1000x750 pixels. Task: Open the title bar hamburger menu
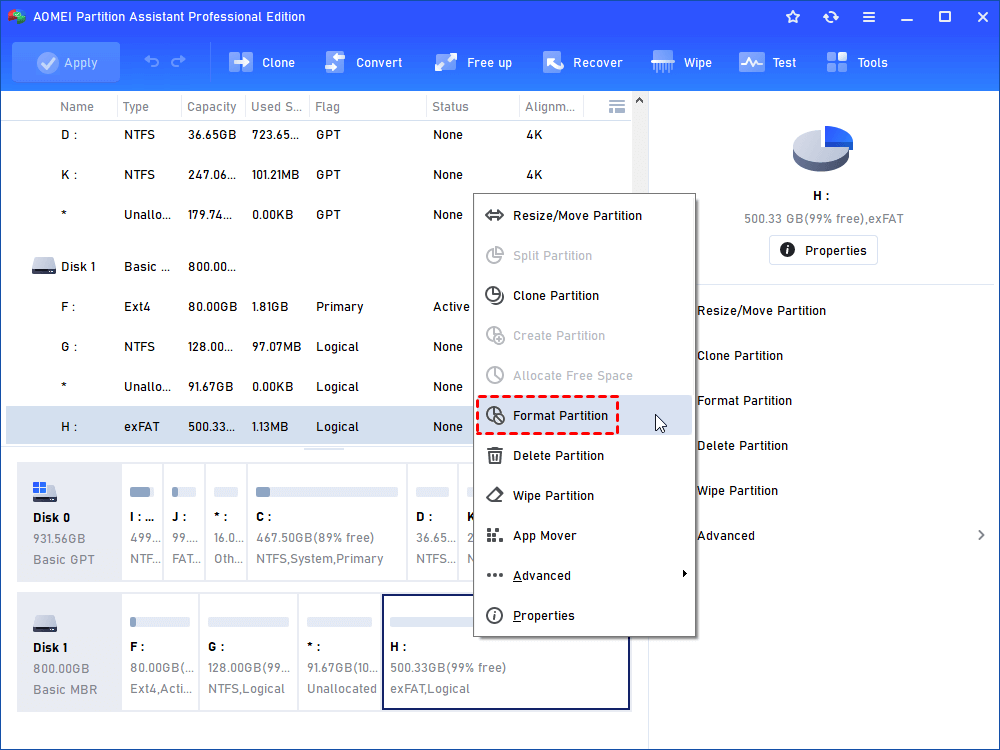tap(868, 17)
